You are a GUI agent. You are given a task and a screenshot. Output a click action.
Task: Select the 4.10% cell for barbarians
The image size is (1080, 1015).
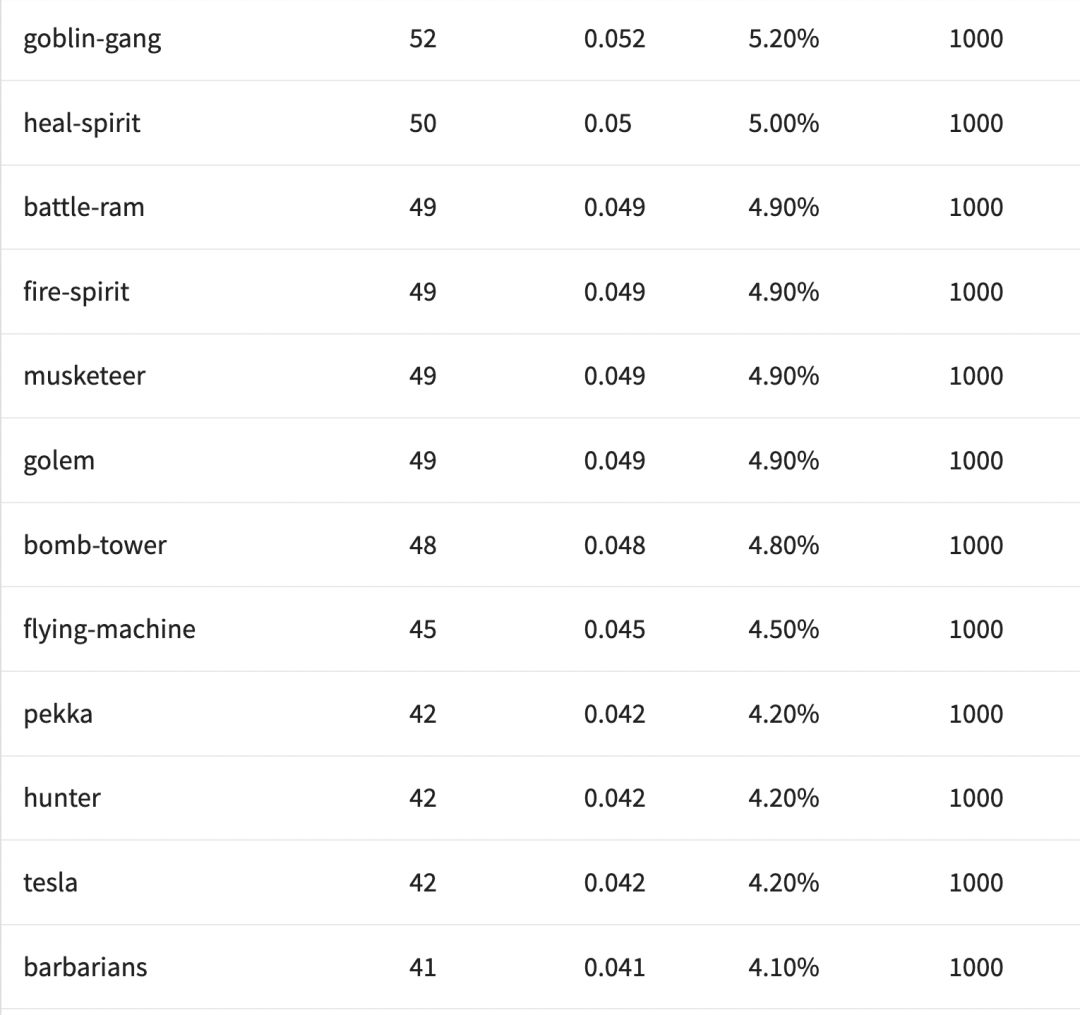click(x=783, y=967)
